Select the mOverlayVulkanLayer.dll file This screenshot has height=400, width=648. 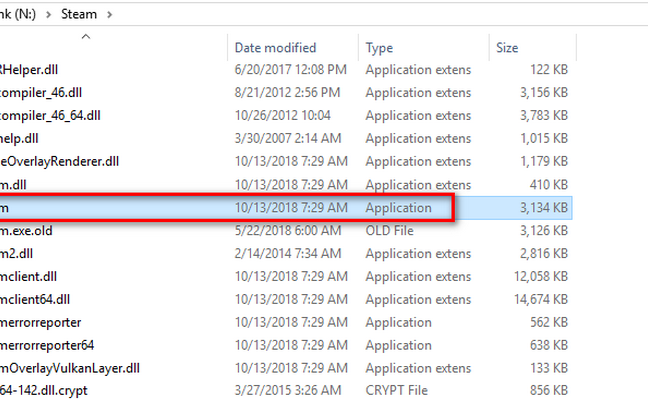coord(70,368)
